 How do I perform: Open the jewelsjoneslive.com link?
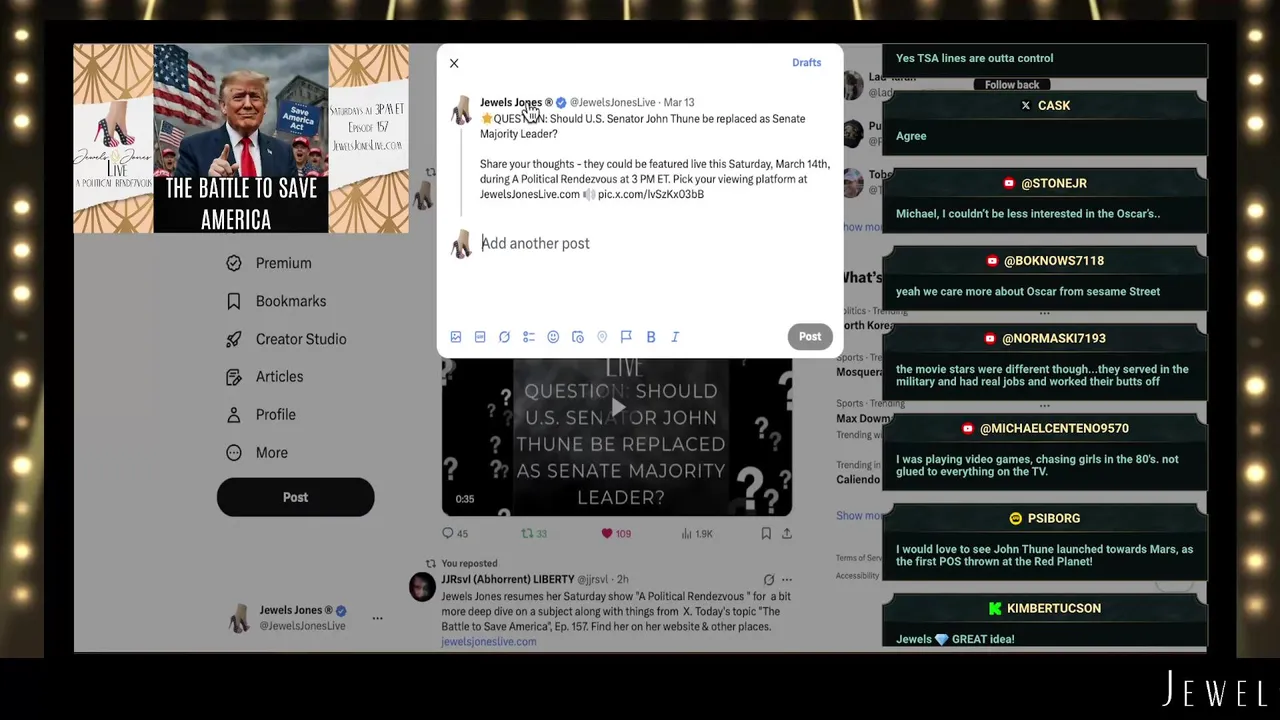489,642
